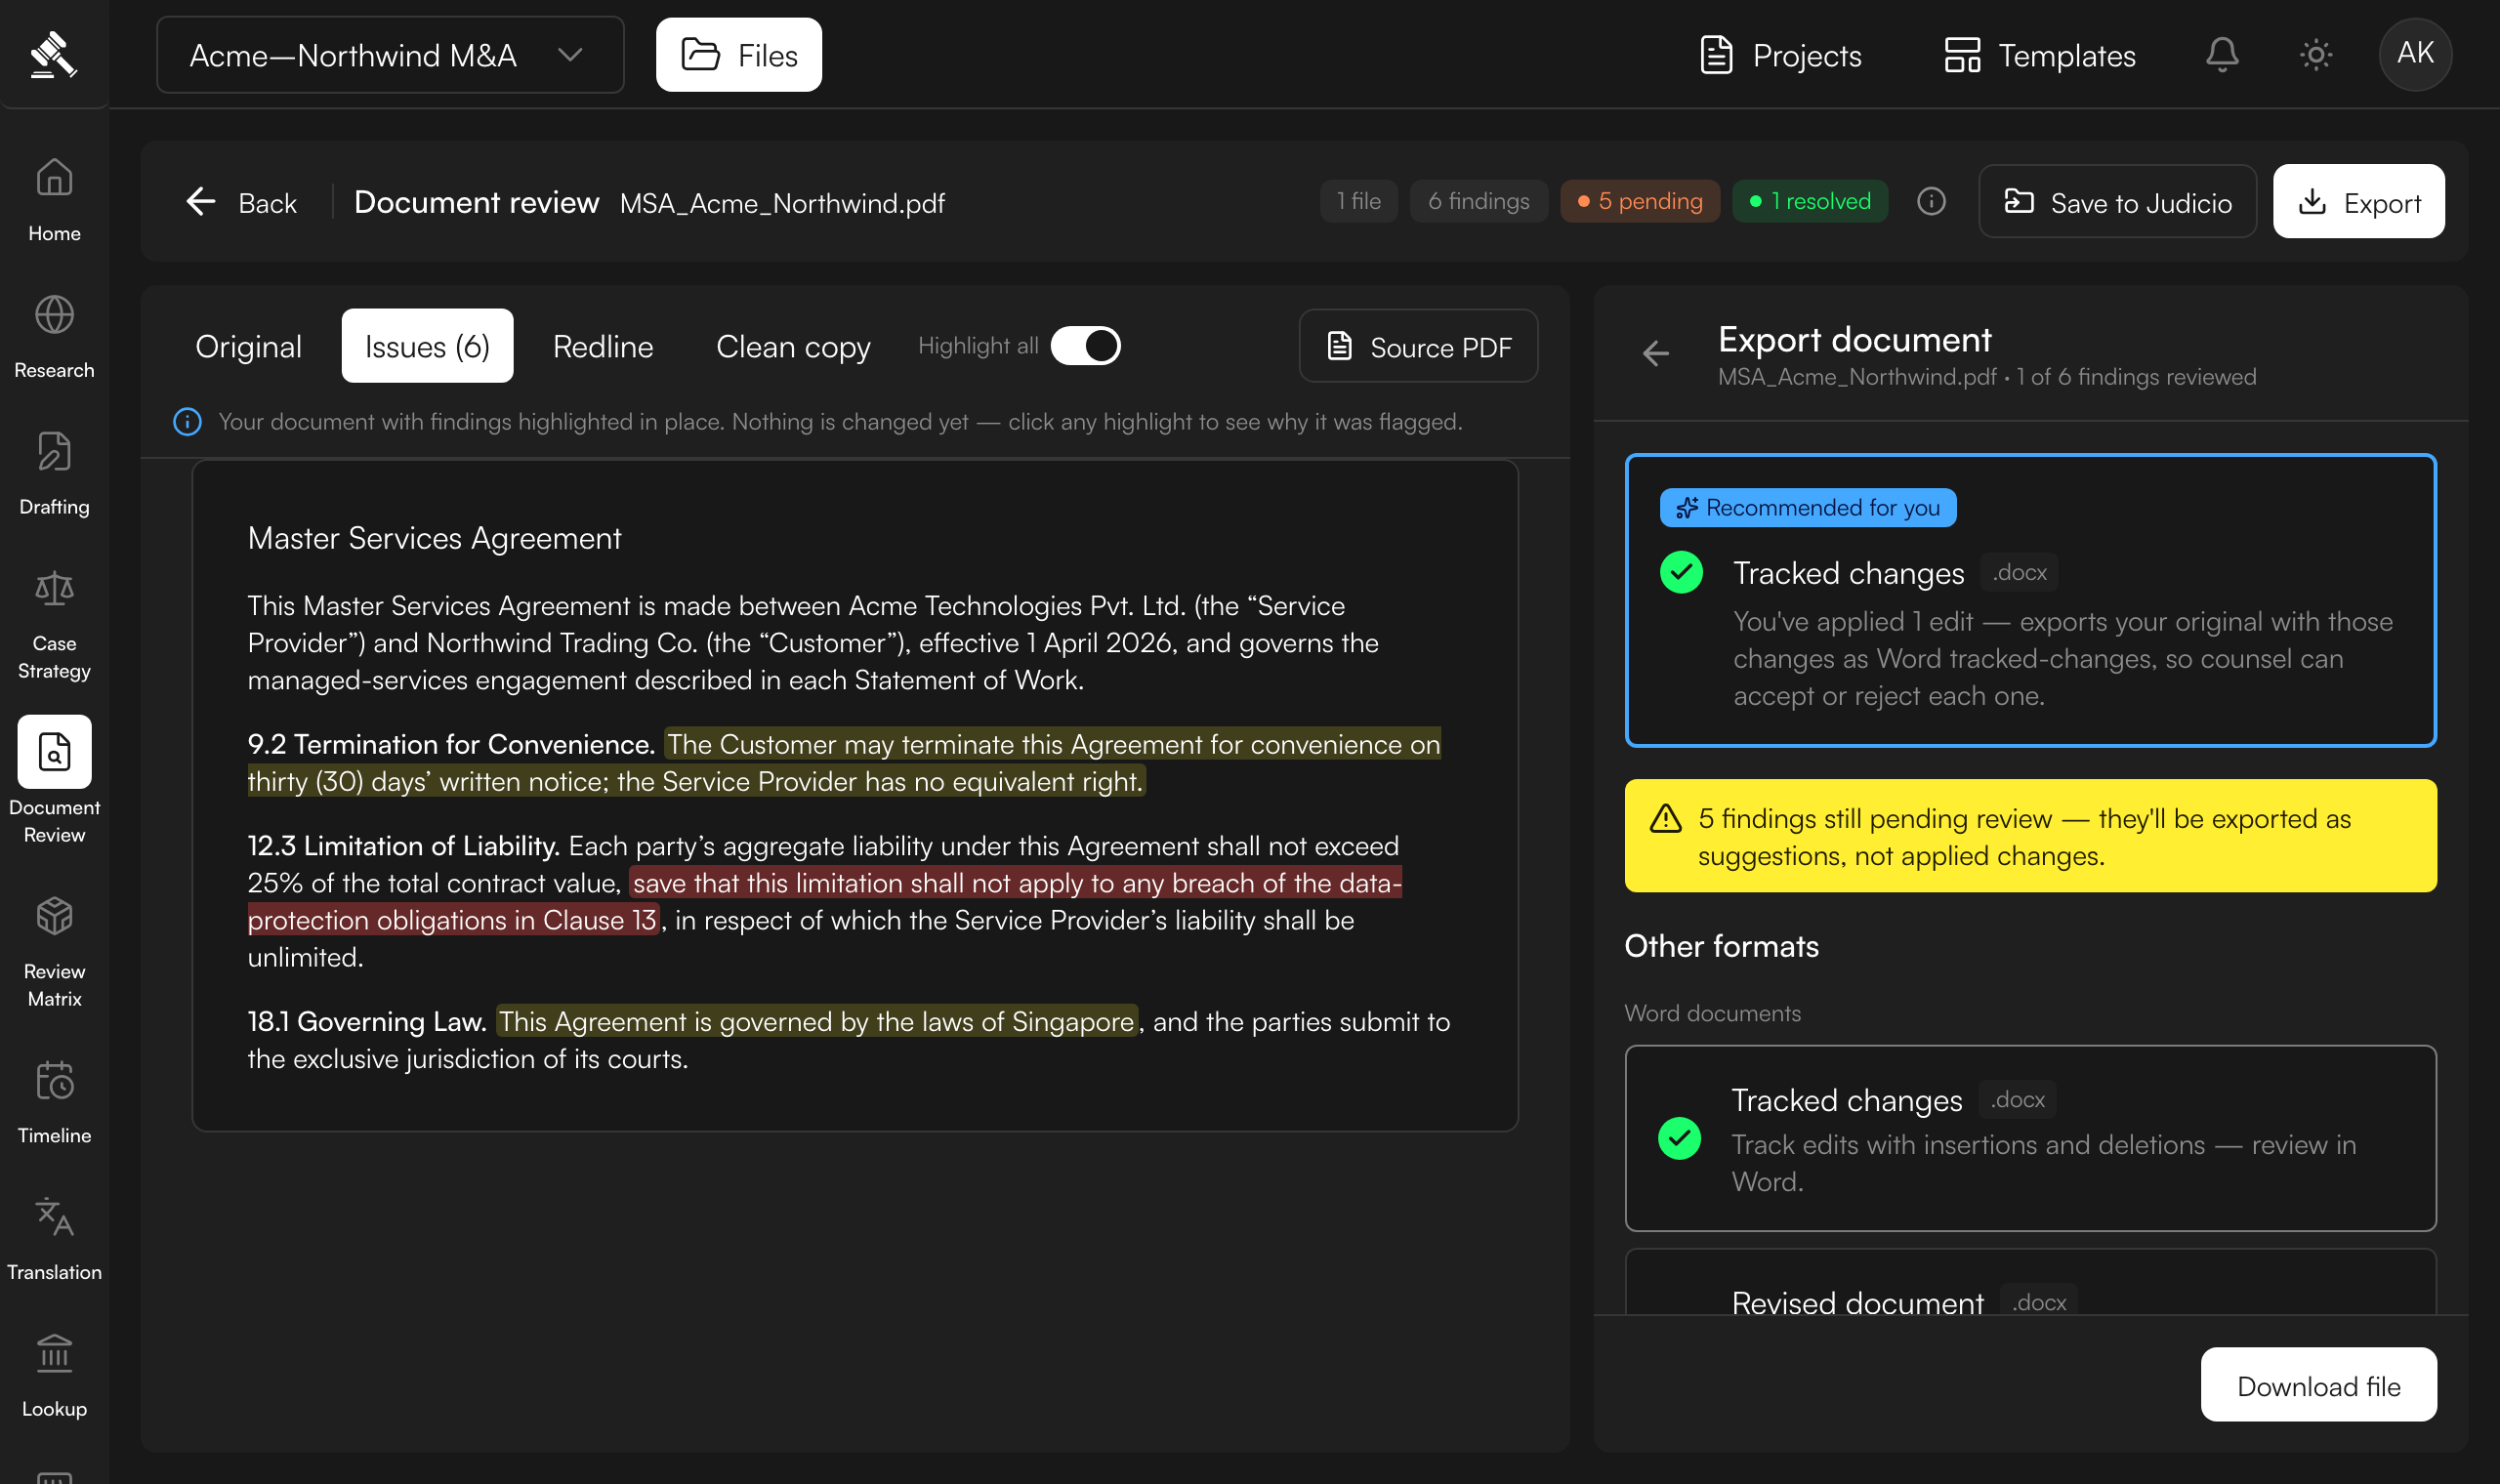The height and width of the screenshot is (1484, 2500).
Task: Expand the Acme—Northwind M&A project dropdown
Action: coord(390,55)
